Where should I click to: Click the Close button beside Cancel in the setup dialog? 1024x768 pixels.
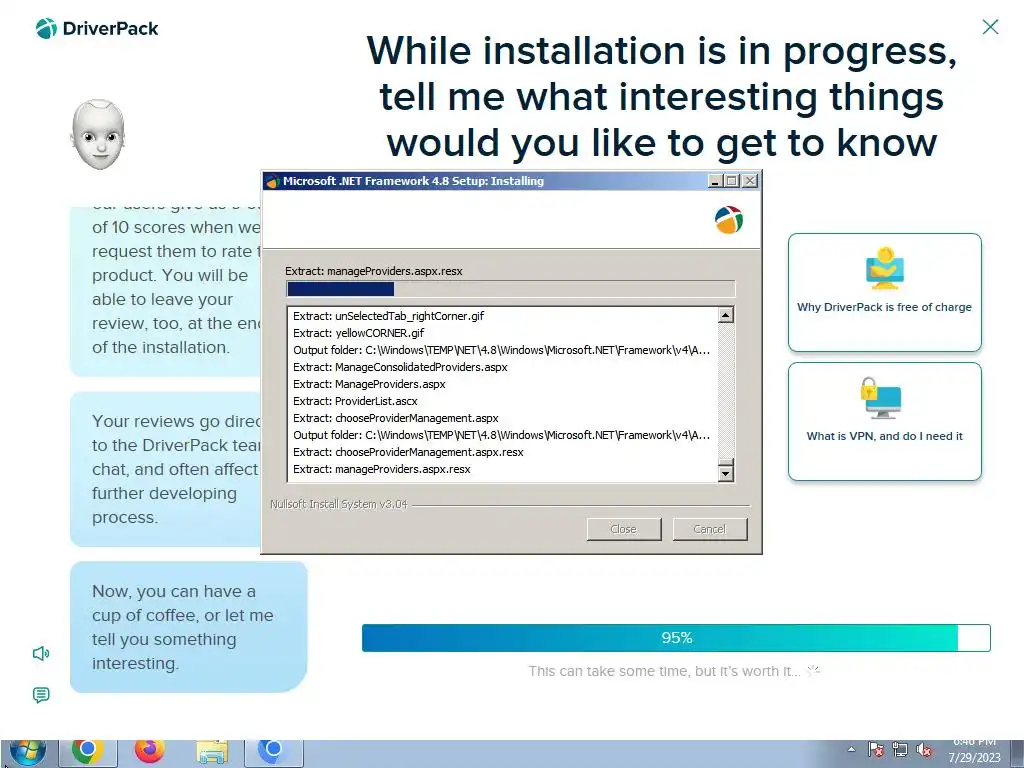pos(624,529)
